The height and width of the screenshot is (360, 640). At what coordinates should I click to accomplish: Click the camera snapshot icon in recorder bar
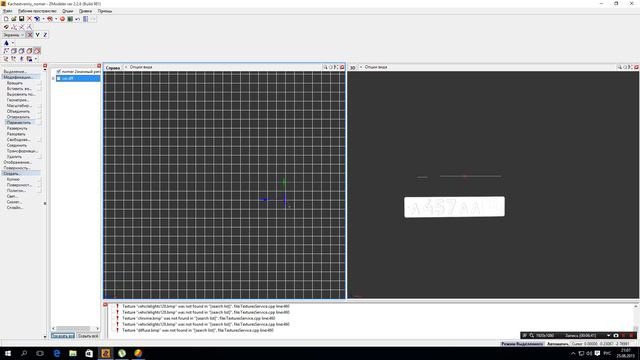pyautogui.click(x=616, y=336)
